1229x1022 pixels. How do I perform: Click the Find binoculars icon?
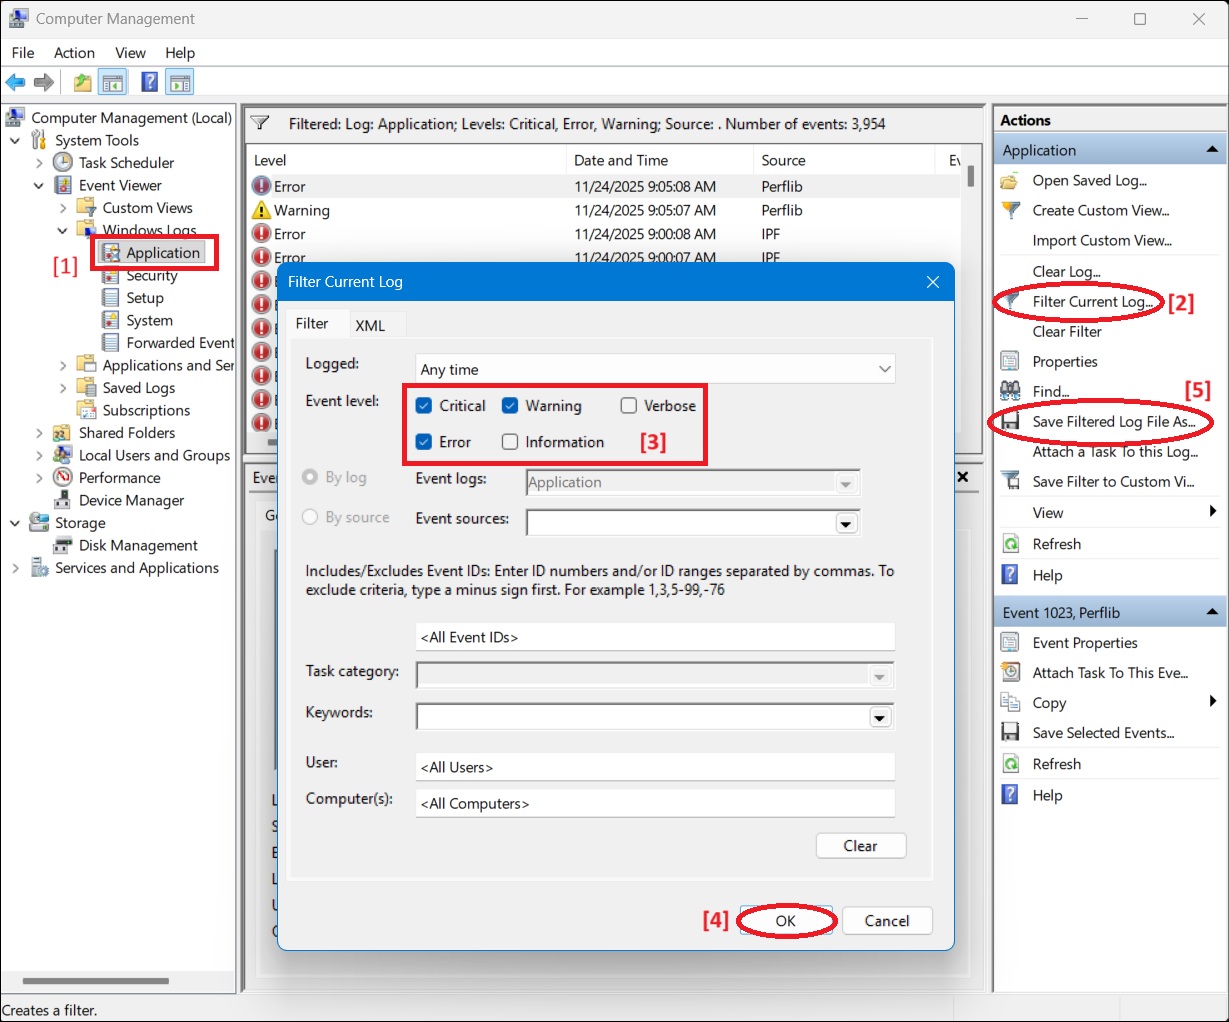(1011, 391)
